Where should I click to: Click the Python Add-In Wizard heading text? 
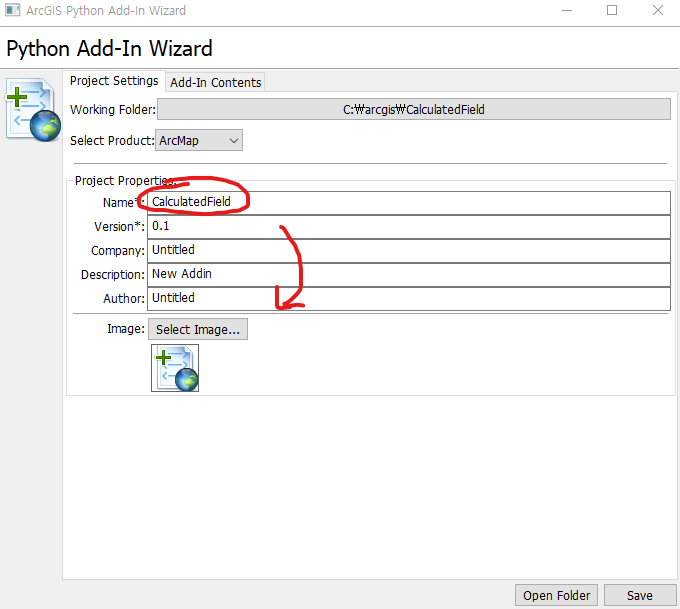click(x=109, y=48)
